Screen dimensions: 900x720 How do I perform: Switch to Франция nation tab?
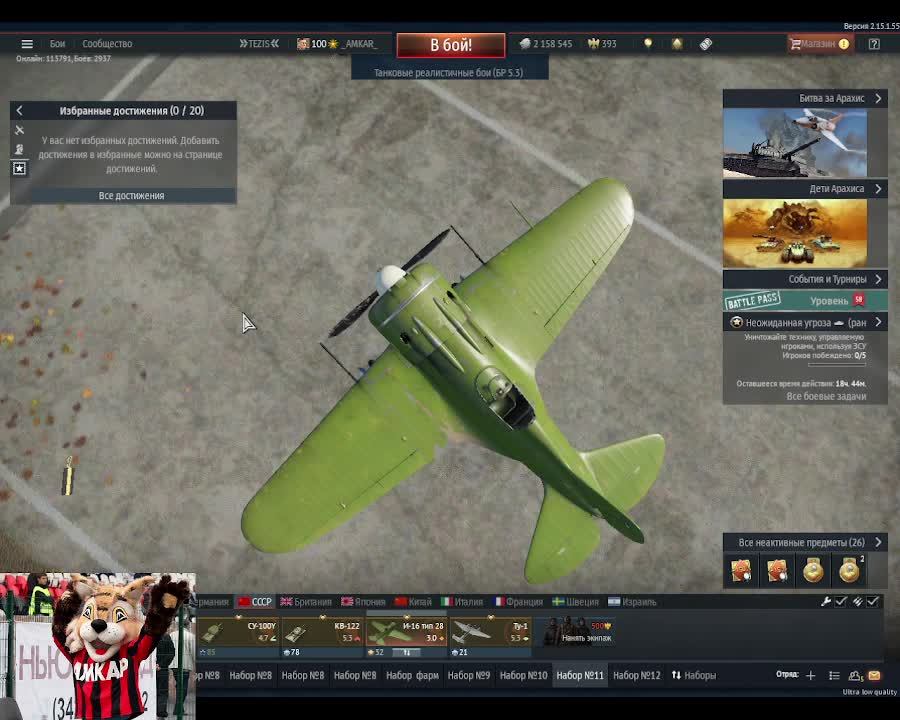pos(518,602)
